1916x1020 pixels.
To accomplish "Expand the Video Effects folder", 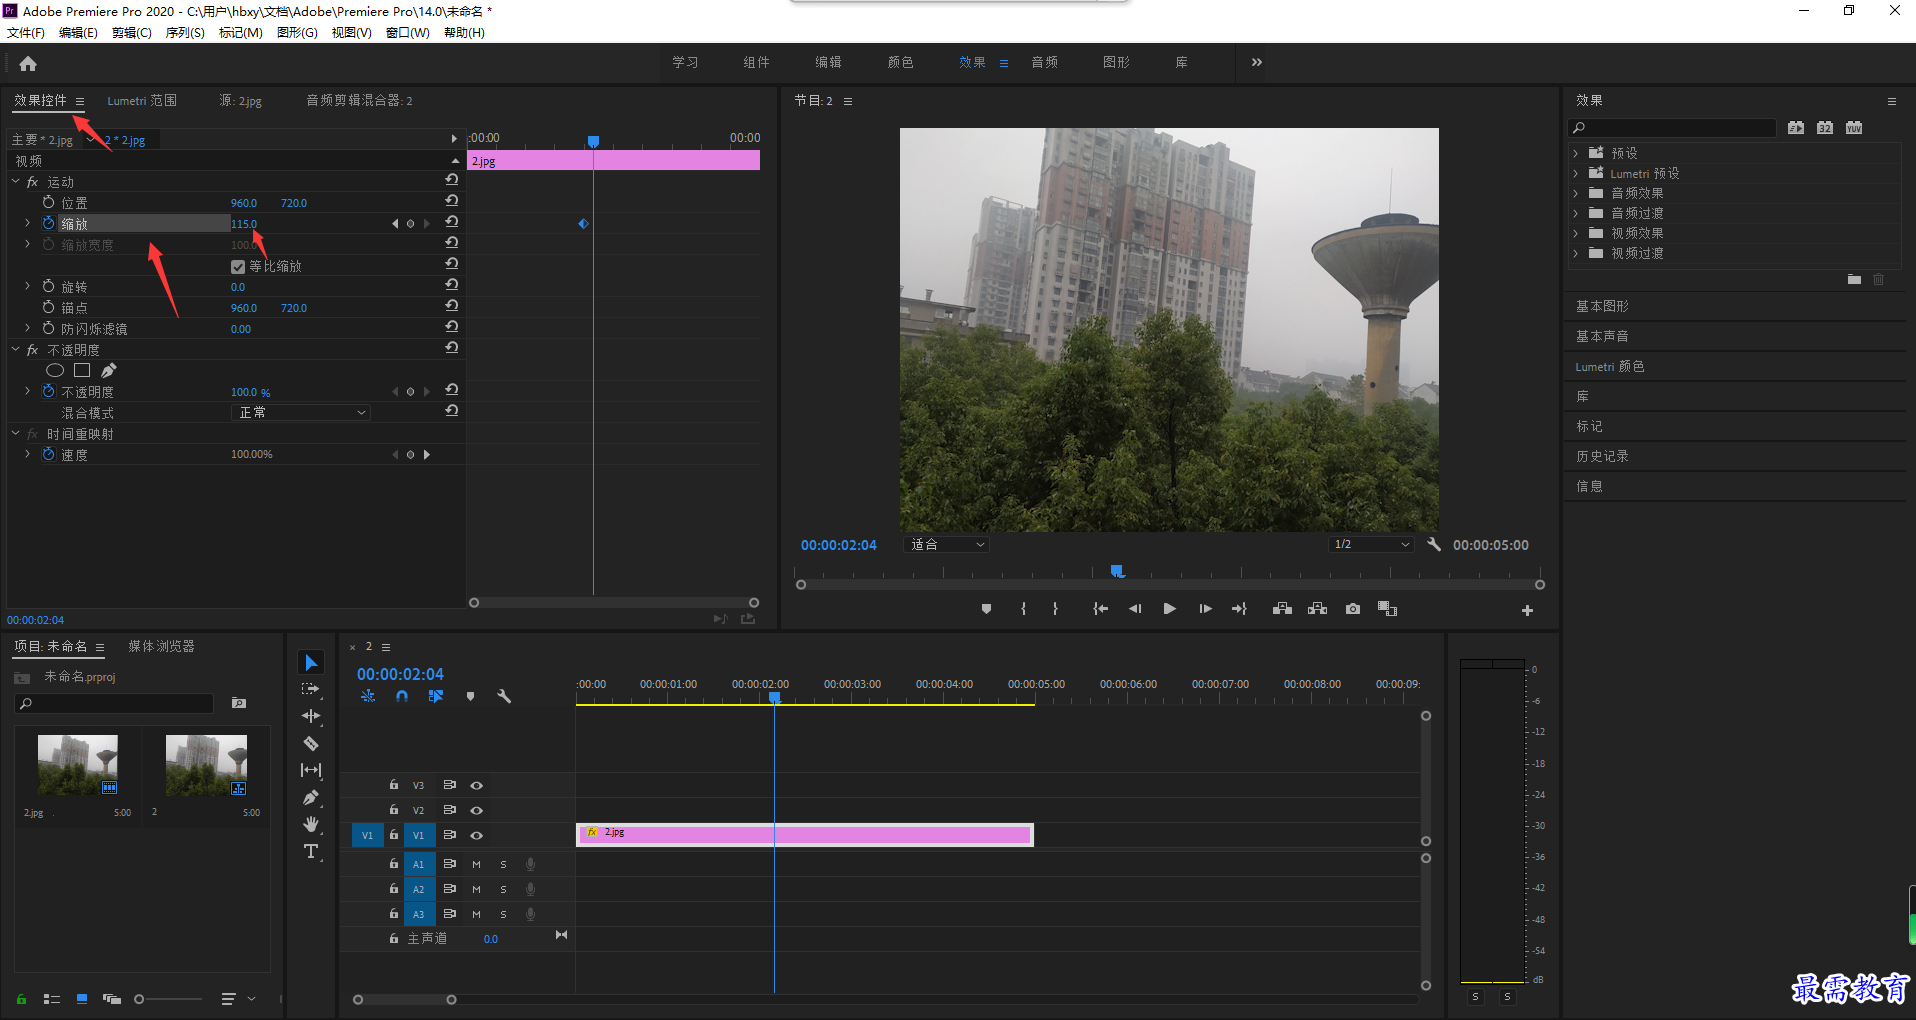I will tap(1575, 233).
